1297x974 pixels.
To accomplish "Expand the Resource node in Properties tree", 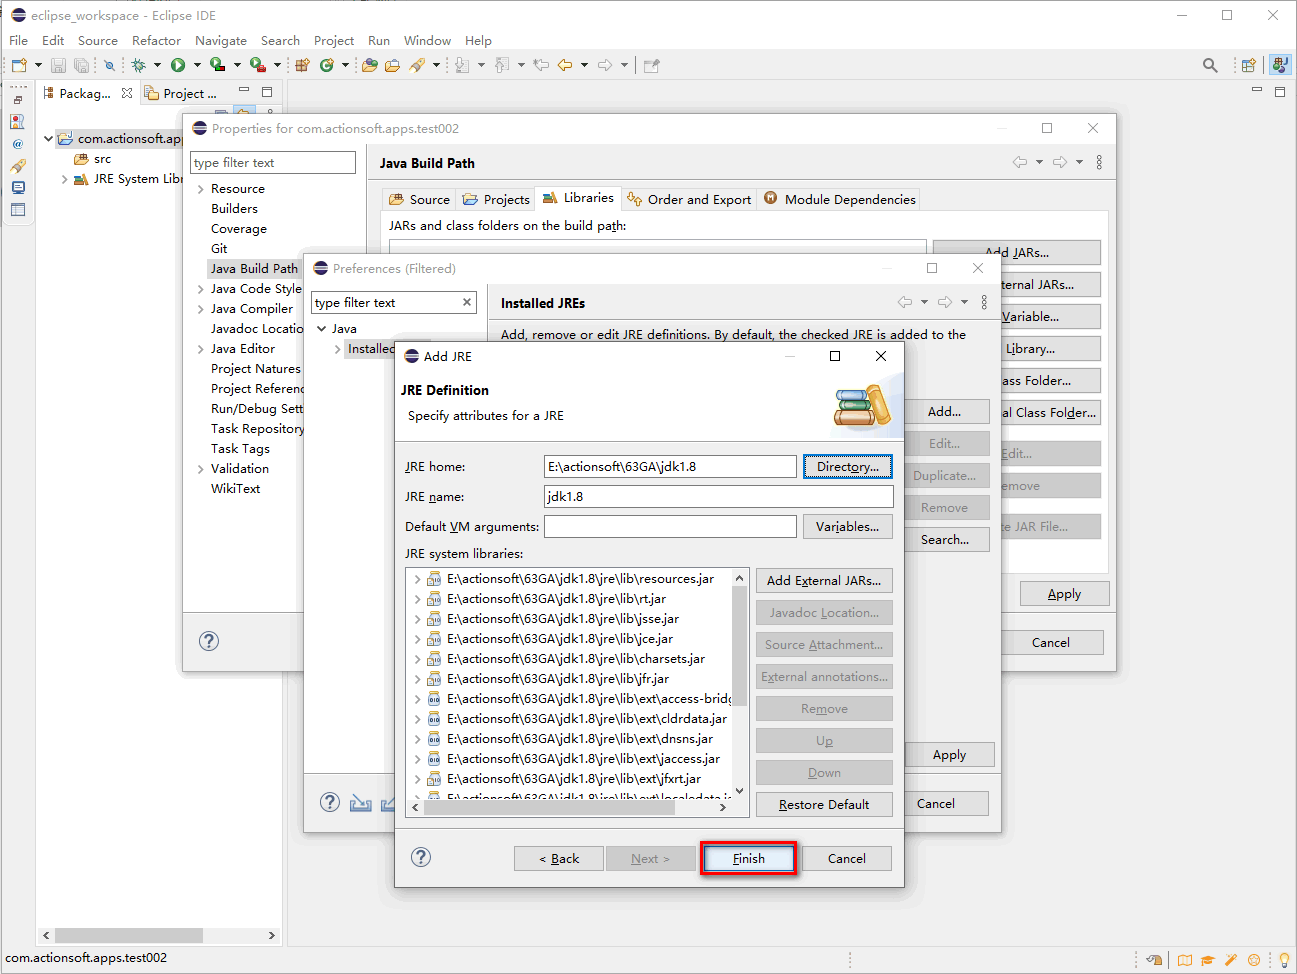I will tap(201, 189).
